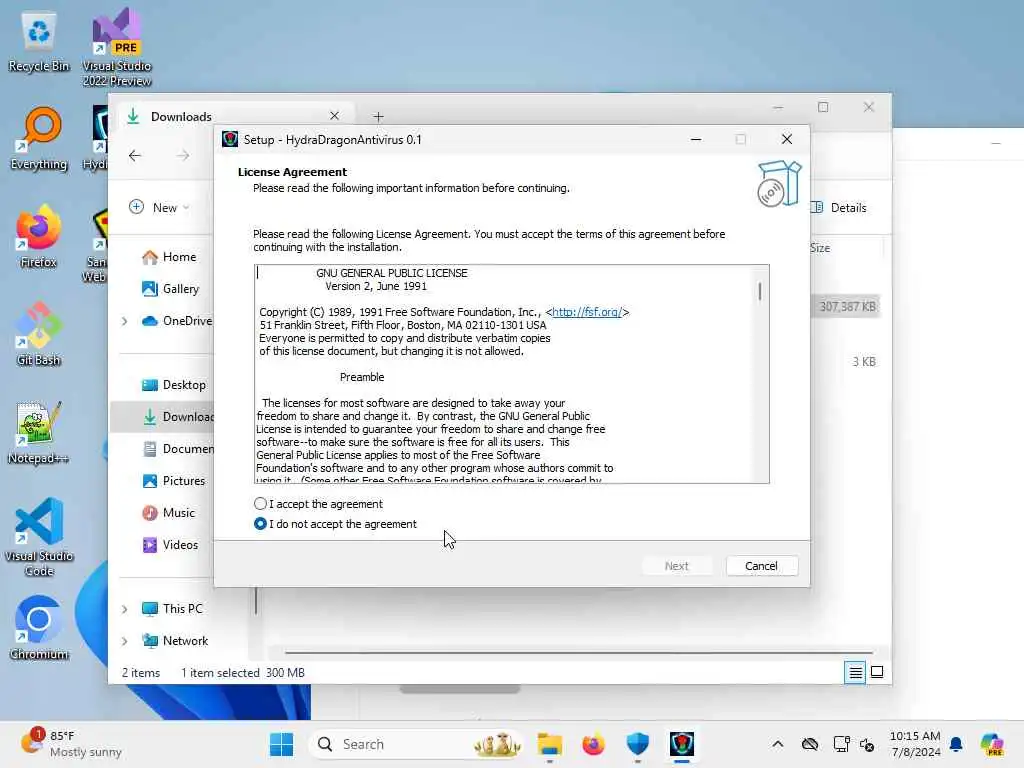Switch Explorer to large thumbnails view
Viewport: 1024px width, 768px height.
(x=877, y=672)
